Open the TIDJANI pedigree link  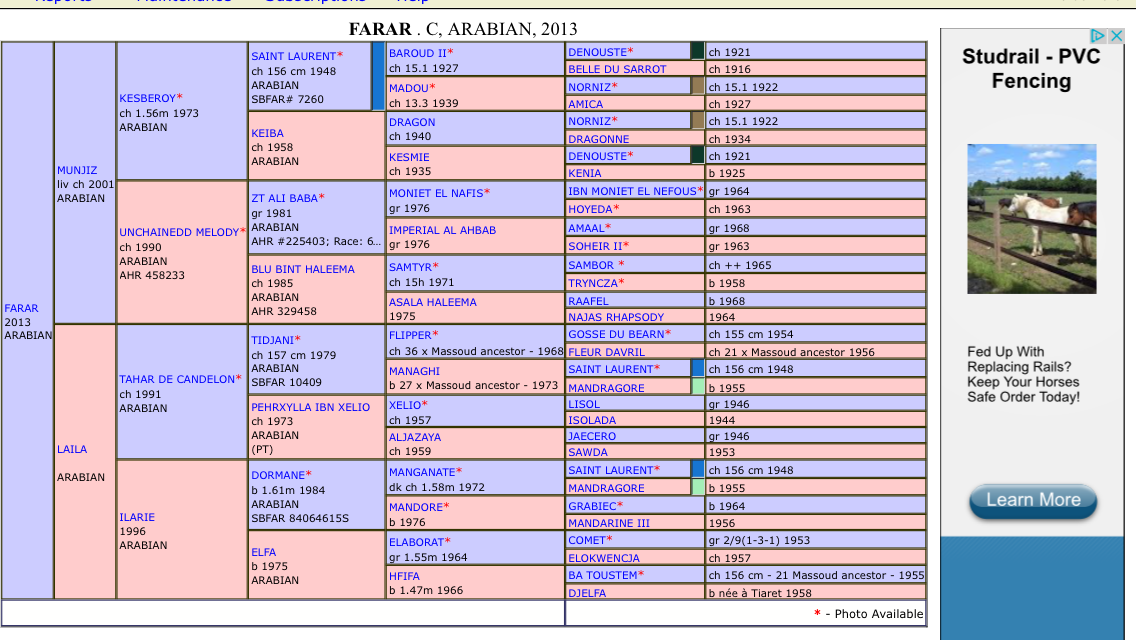pos(272,340)
